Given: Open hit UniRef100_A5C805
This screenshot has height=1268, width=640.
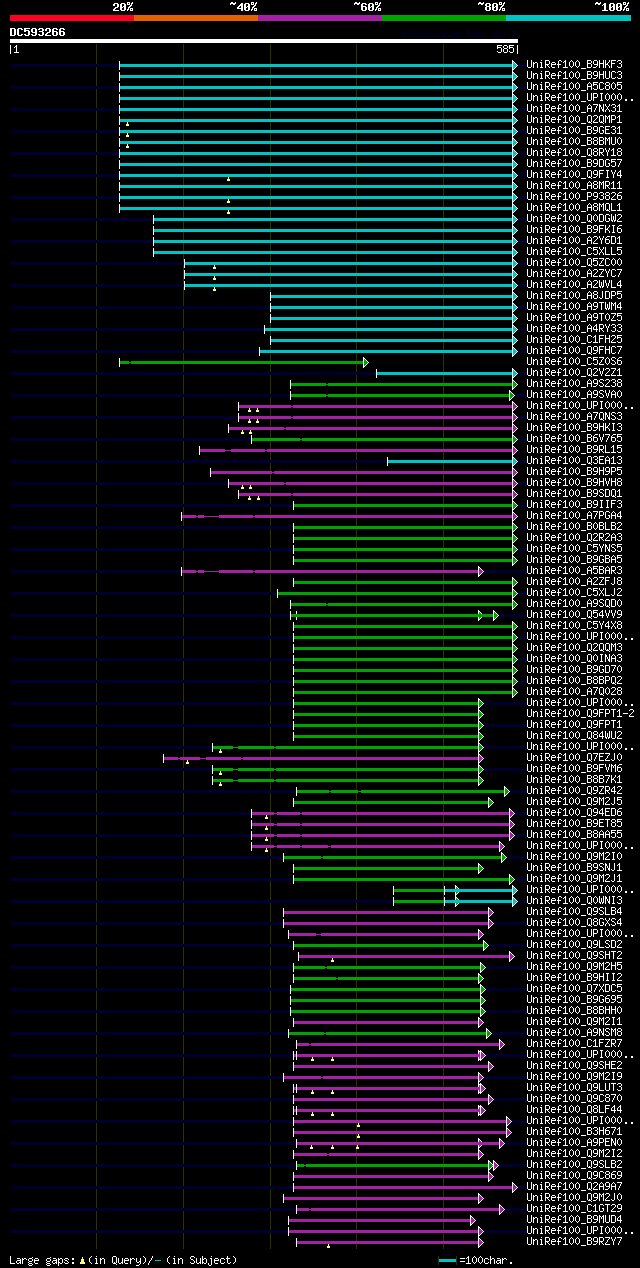Looking at the screenshot, I should pos(574,87).
